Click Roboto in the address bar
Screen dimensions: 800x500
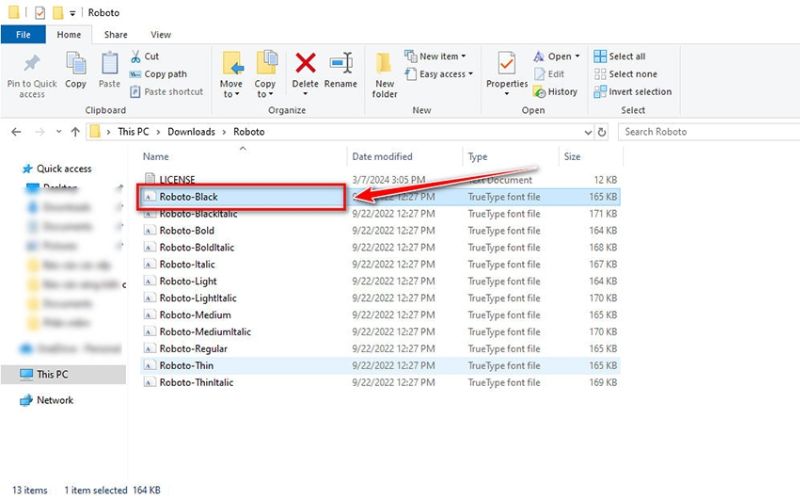pyautogui.click(x=249, y=132)
